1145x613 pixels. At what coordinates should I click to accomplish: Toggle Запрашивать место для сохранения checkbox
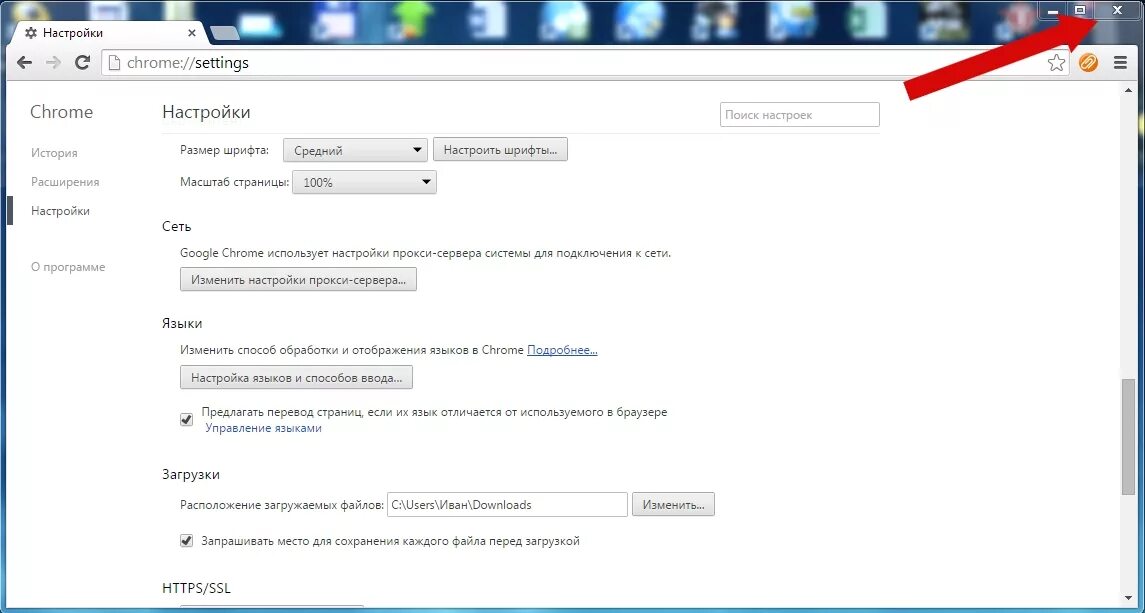tap(186, 541)
